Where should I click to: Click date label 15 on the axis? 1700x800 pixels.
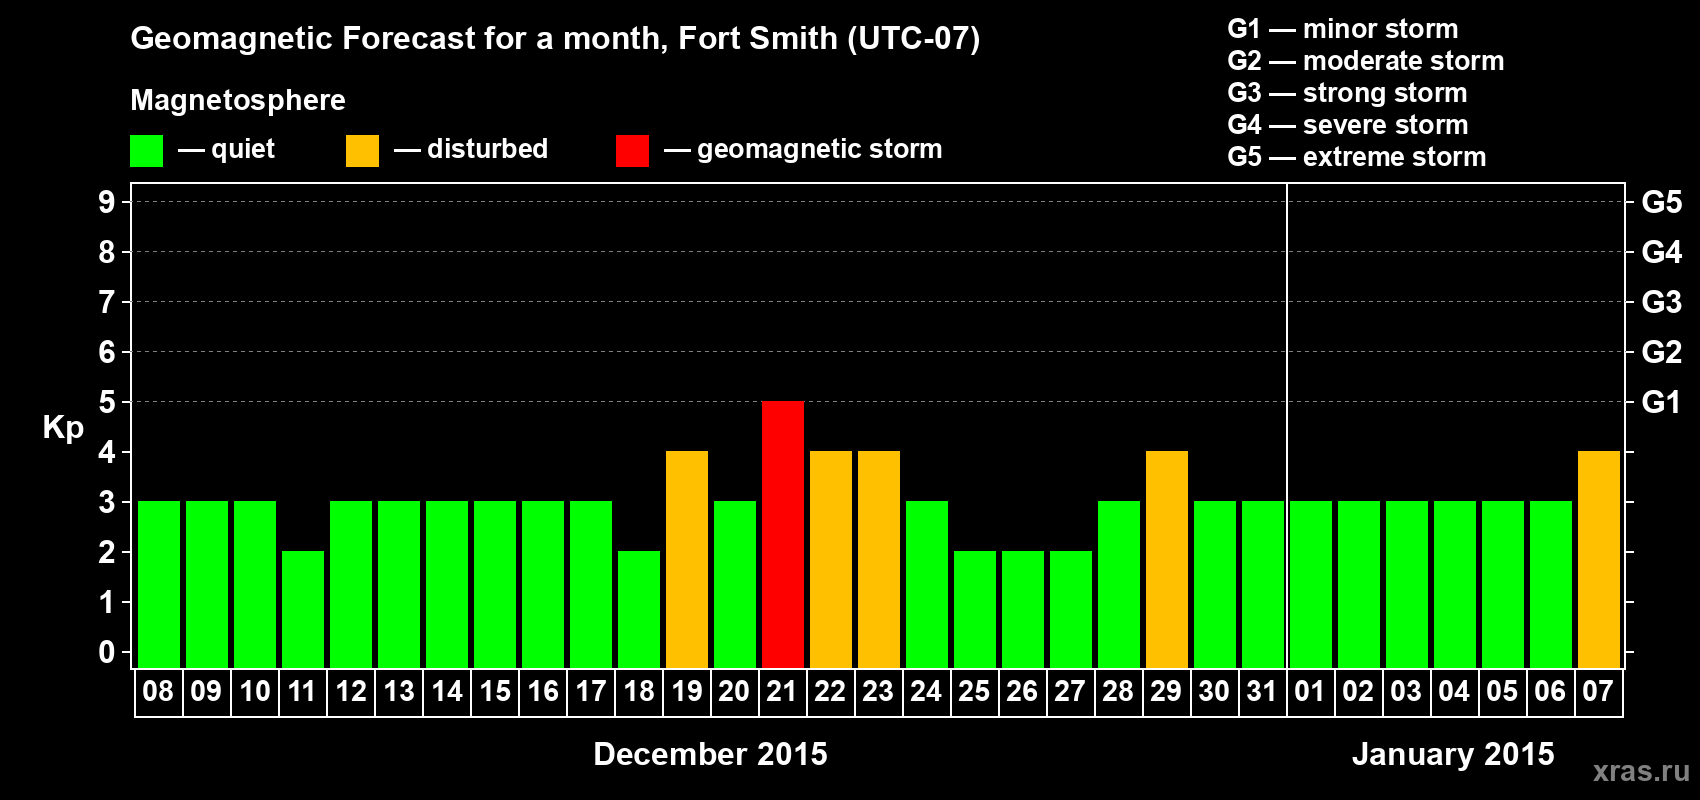click(494, 691)
